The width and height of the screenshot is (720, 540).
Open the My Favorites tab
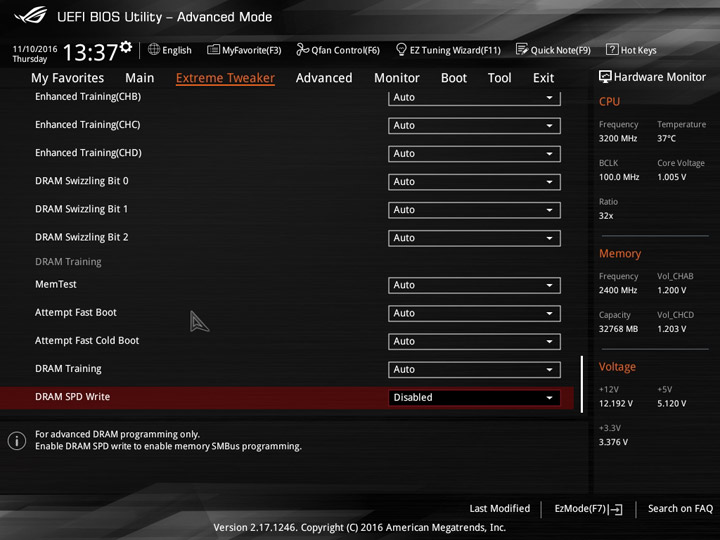[68, 78]
